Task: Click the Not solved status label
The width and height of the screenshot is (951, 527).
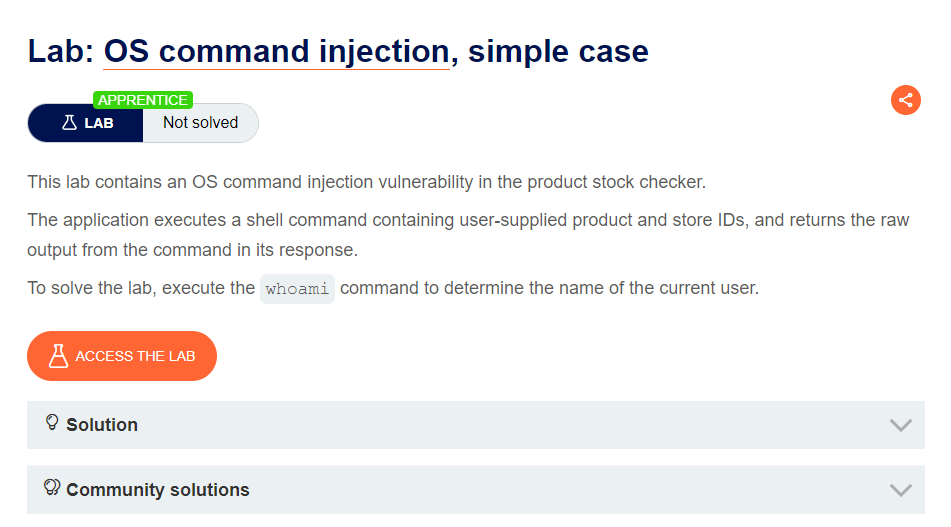Action: pos(200,123)
